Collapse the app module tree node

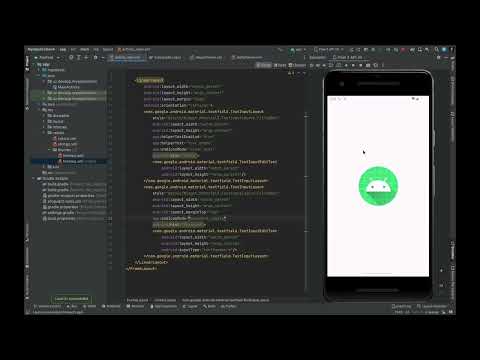34,64
